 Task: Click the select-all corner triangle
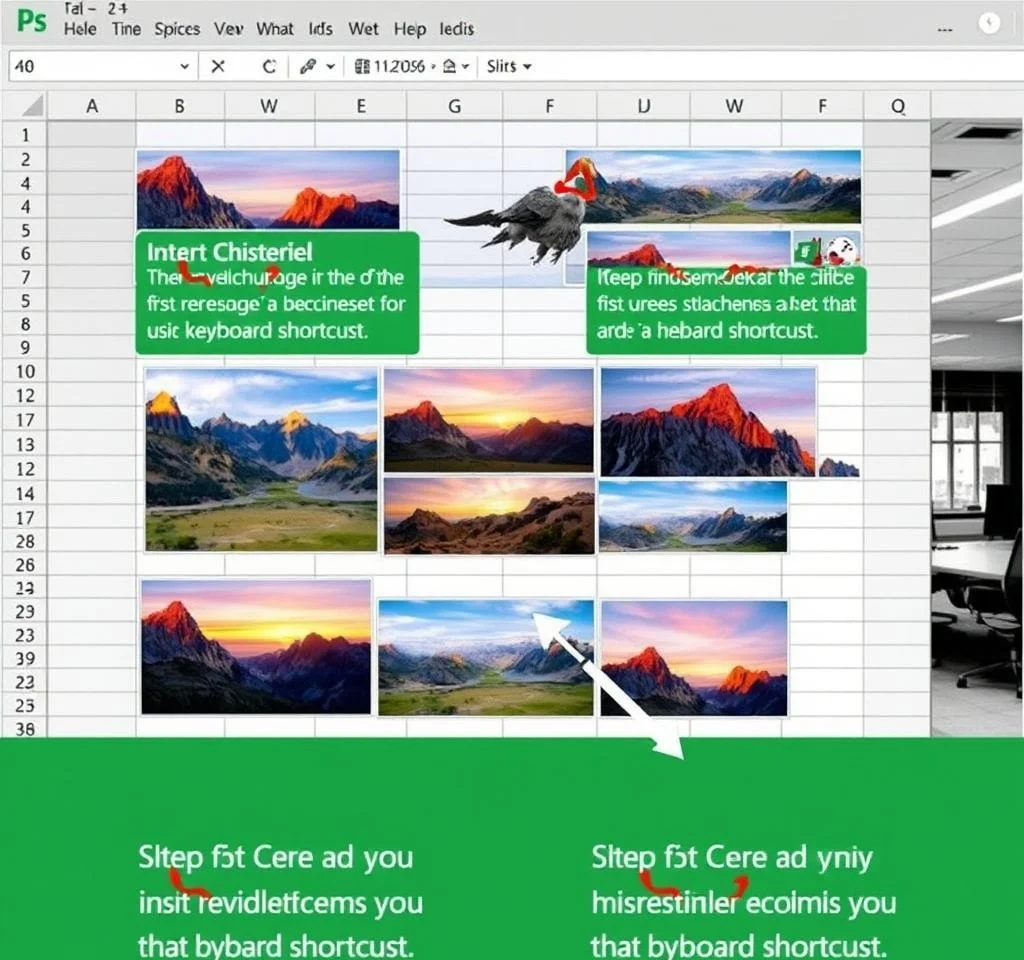click(32, 106)
